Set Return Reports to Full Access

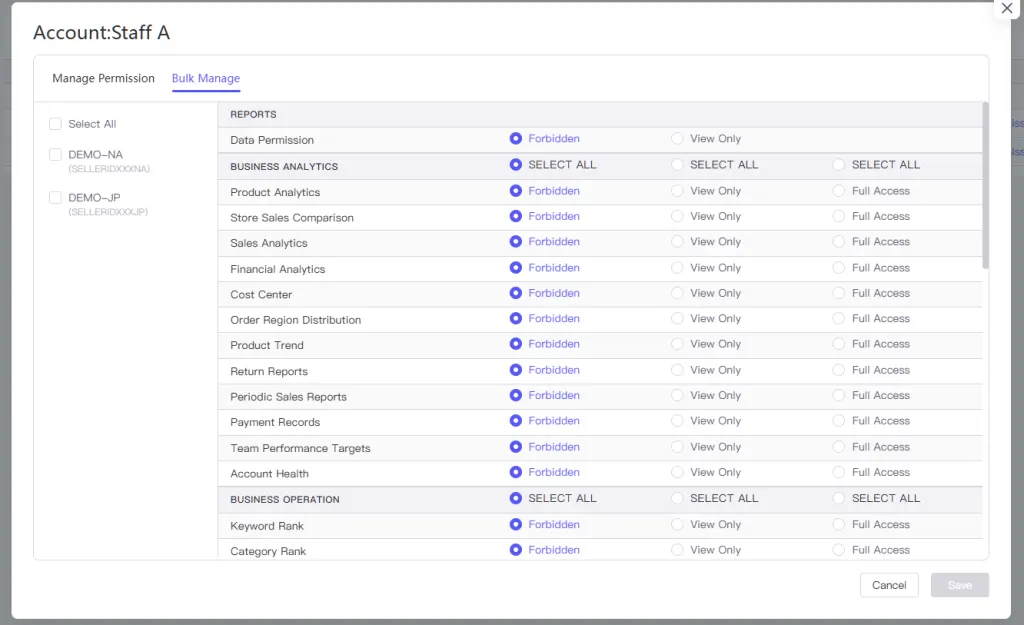[839, 370]
